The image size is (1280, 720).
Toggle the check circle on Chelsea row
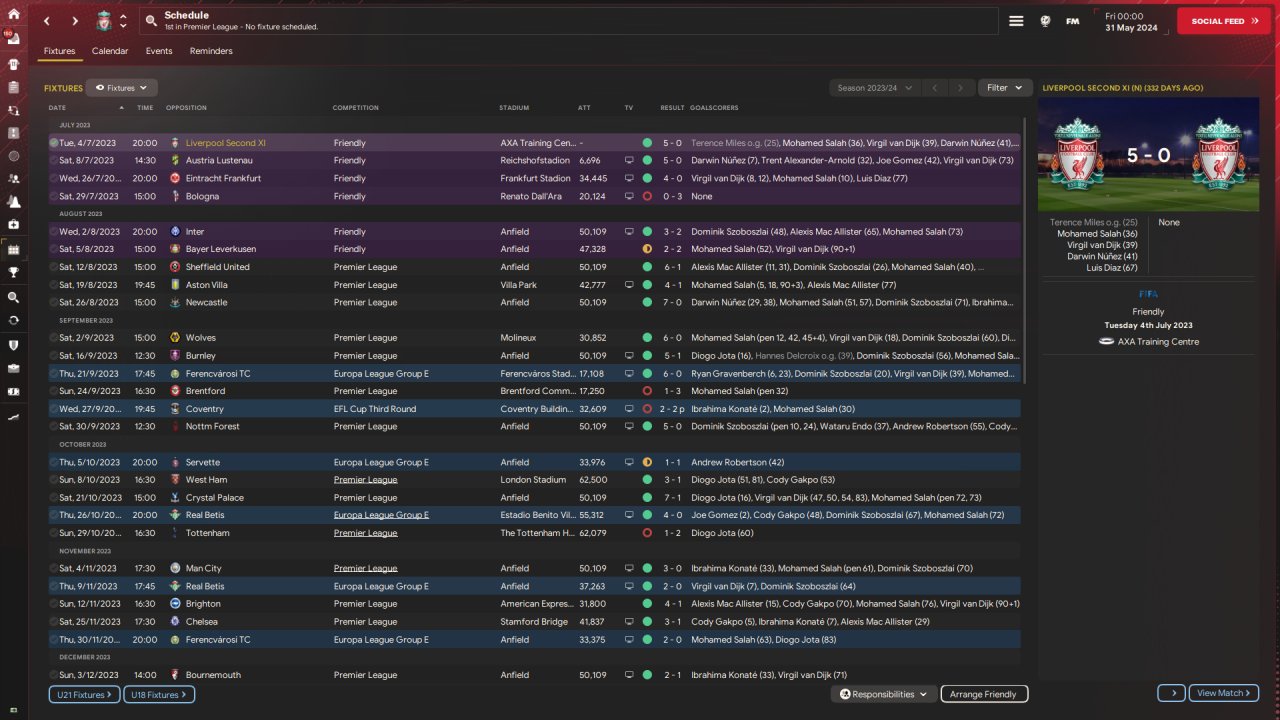pos(54,622)
